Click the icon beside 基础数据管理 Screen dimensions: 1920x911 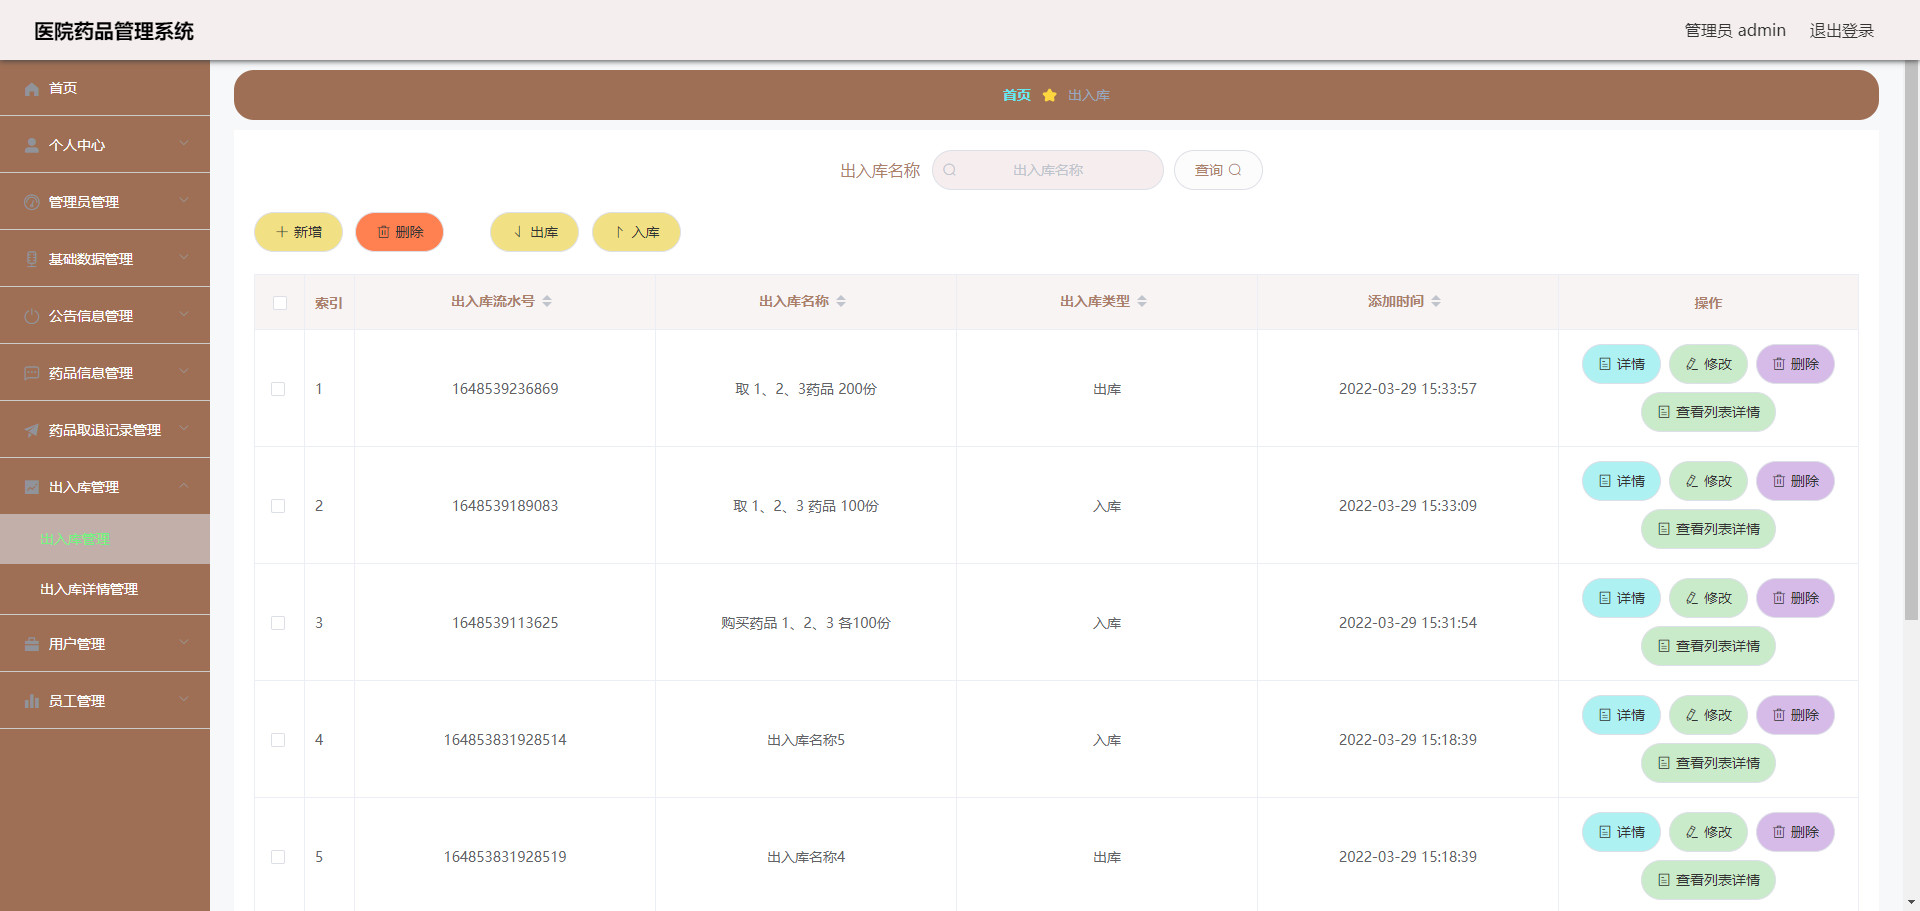pos(32,260)
